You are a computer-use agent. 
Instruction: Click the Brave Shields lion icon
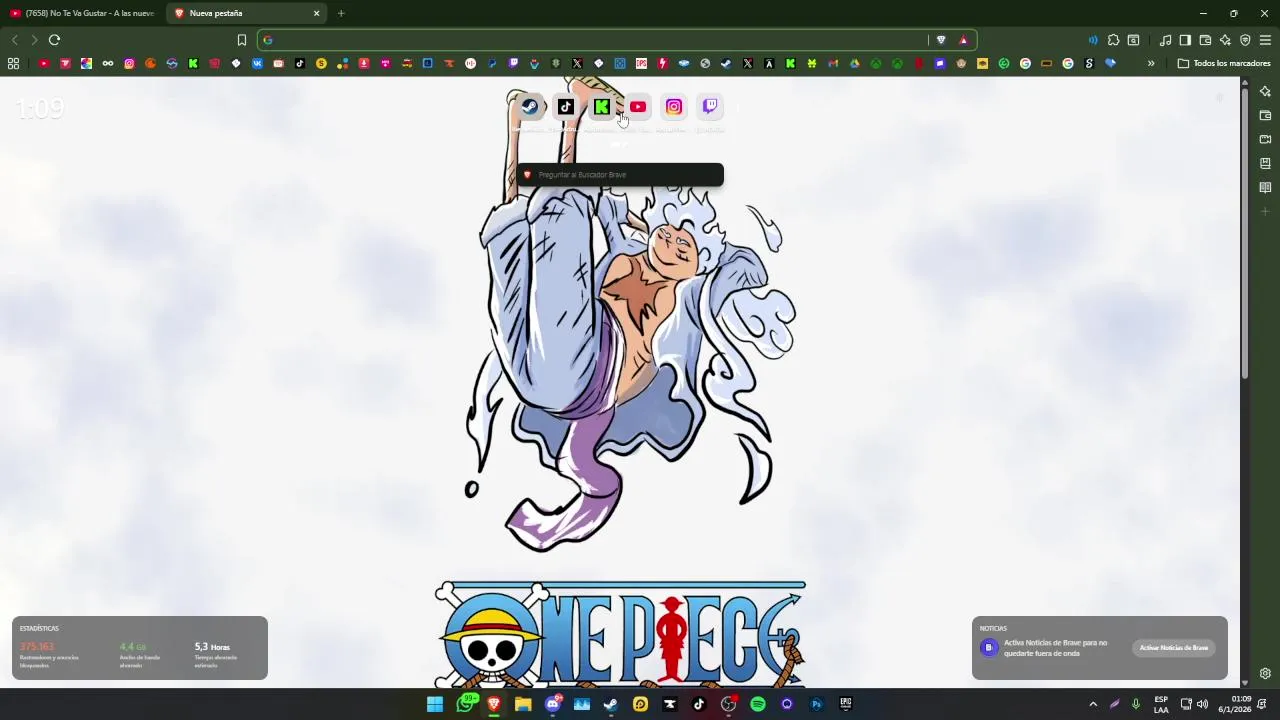coord(941,40)
